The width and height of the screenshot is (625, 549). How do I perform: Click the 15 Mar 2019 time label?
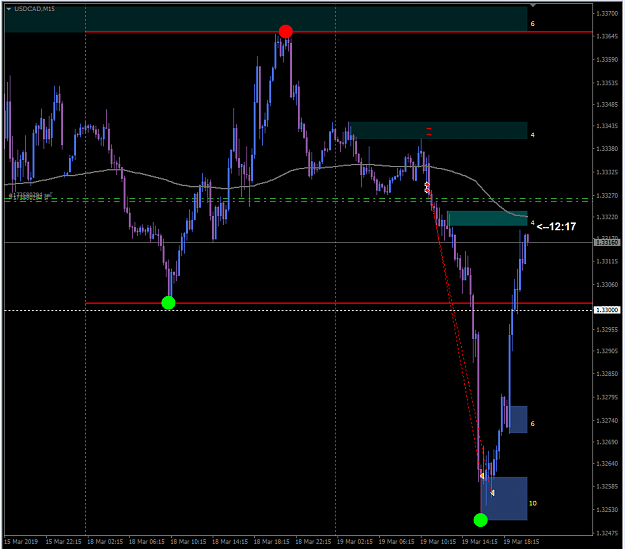click(21, 541)
